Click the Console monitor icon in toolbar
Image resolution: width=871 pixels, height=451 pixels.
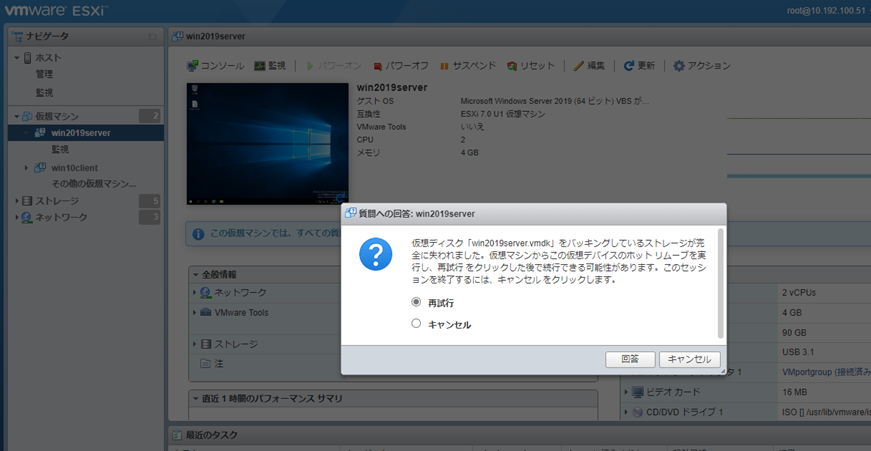point(194,66)
